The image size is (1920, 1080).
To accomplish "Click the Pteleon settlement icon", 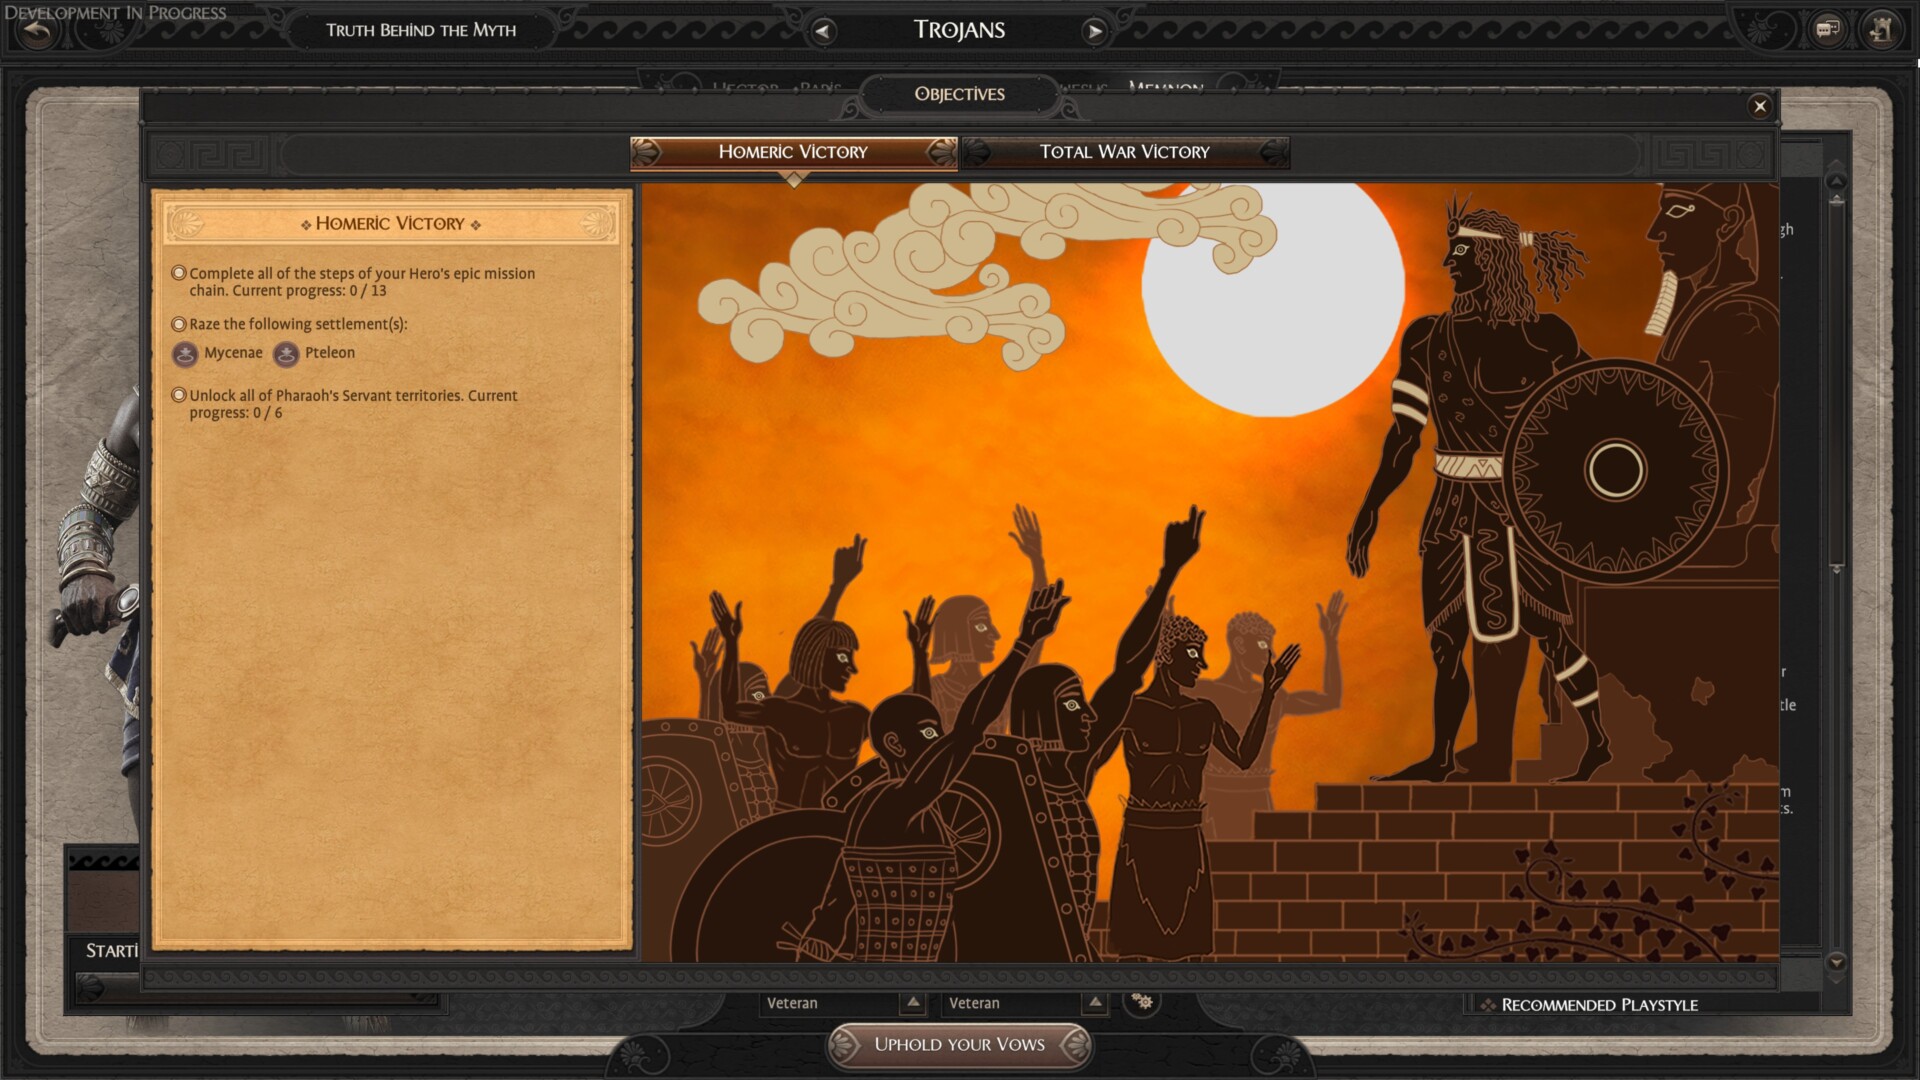I will [286, 354].
